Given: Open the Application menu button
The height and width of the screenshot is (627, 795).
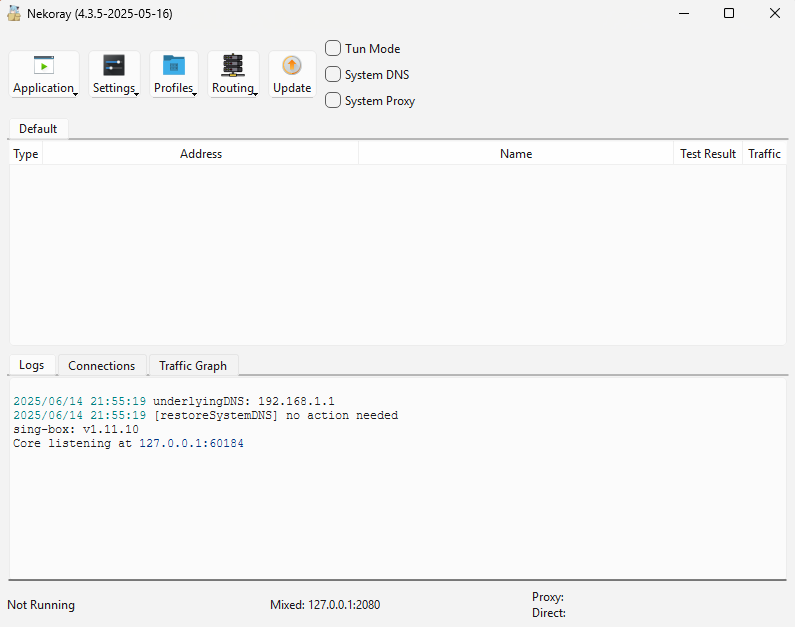Looking at the screenshot, I should [x=44, y=74].
